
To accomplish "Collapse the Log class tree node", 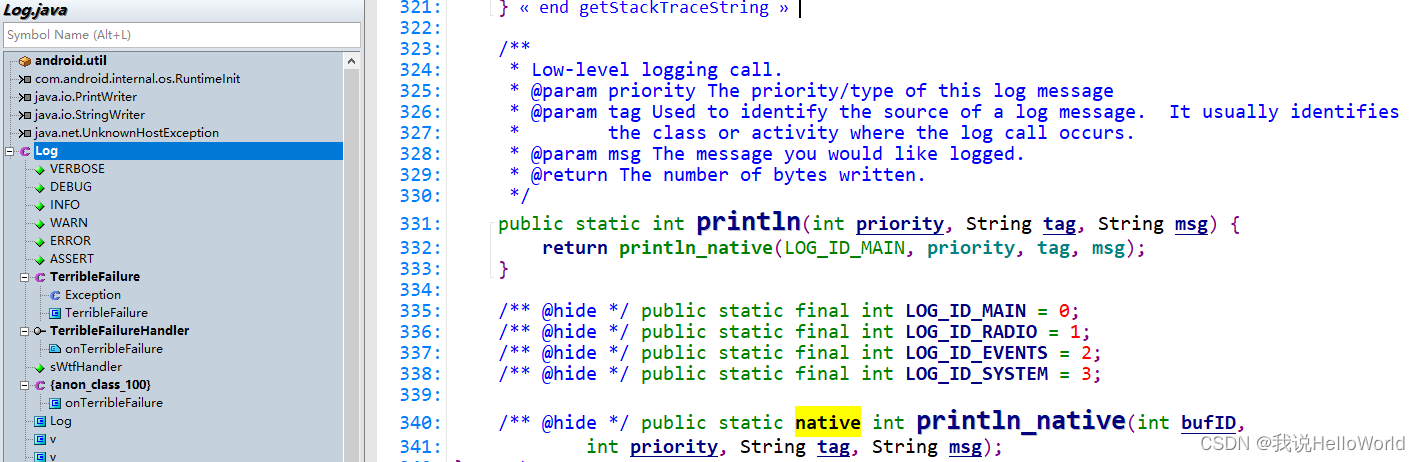I will pos(9,151).
